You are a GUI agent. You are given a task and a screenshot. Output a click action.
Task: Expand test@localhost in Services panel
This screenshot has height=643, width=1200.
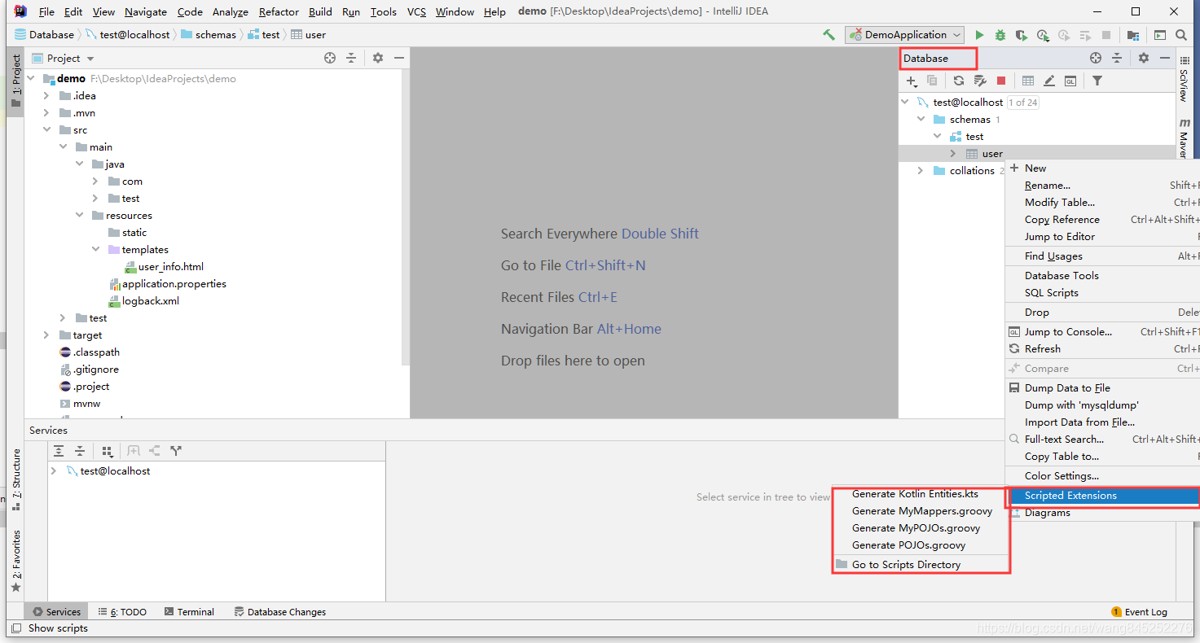click(x=54, y=471)
